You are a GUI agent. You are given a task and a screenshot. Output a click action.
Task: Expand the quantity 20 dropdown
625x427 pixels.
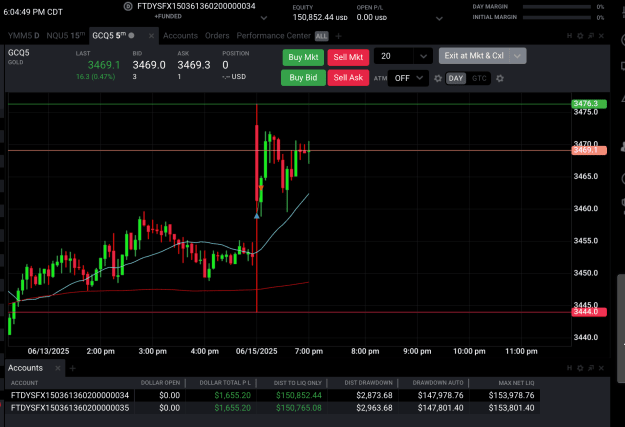click(x=423, y=56)
